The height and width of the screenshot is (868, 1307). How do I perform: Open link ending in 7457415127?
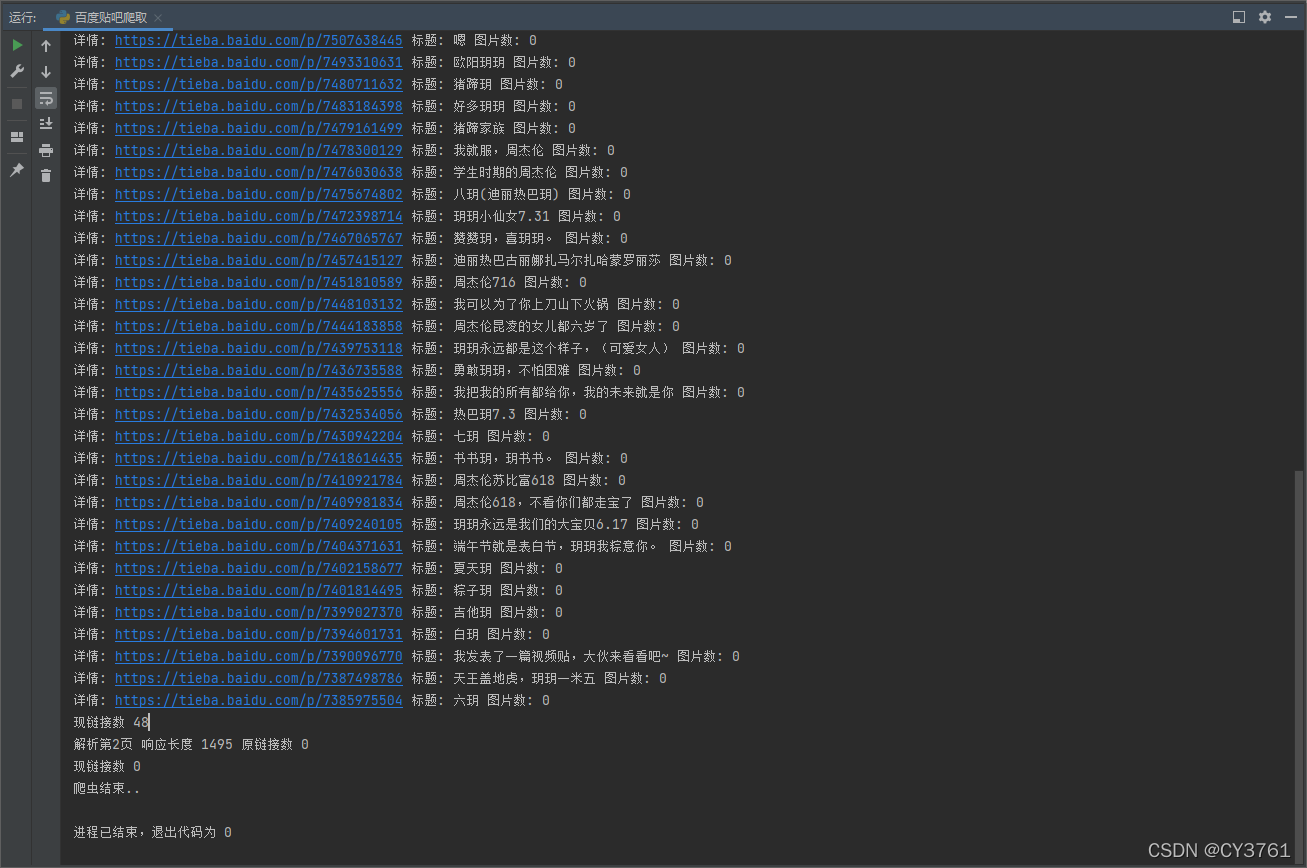pyautogui.click(x=259, y=260)
